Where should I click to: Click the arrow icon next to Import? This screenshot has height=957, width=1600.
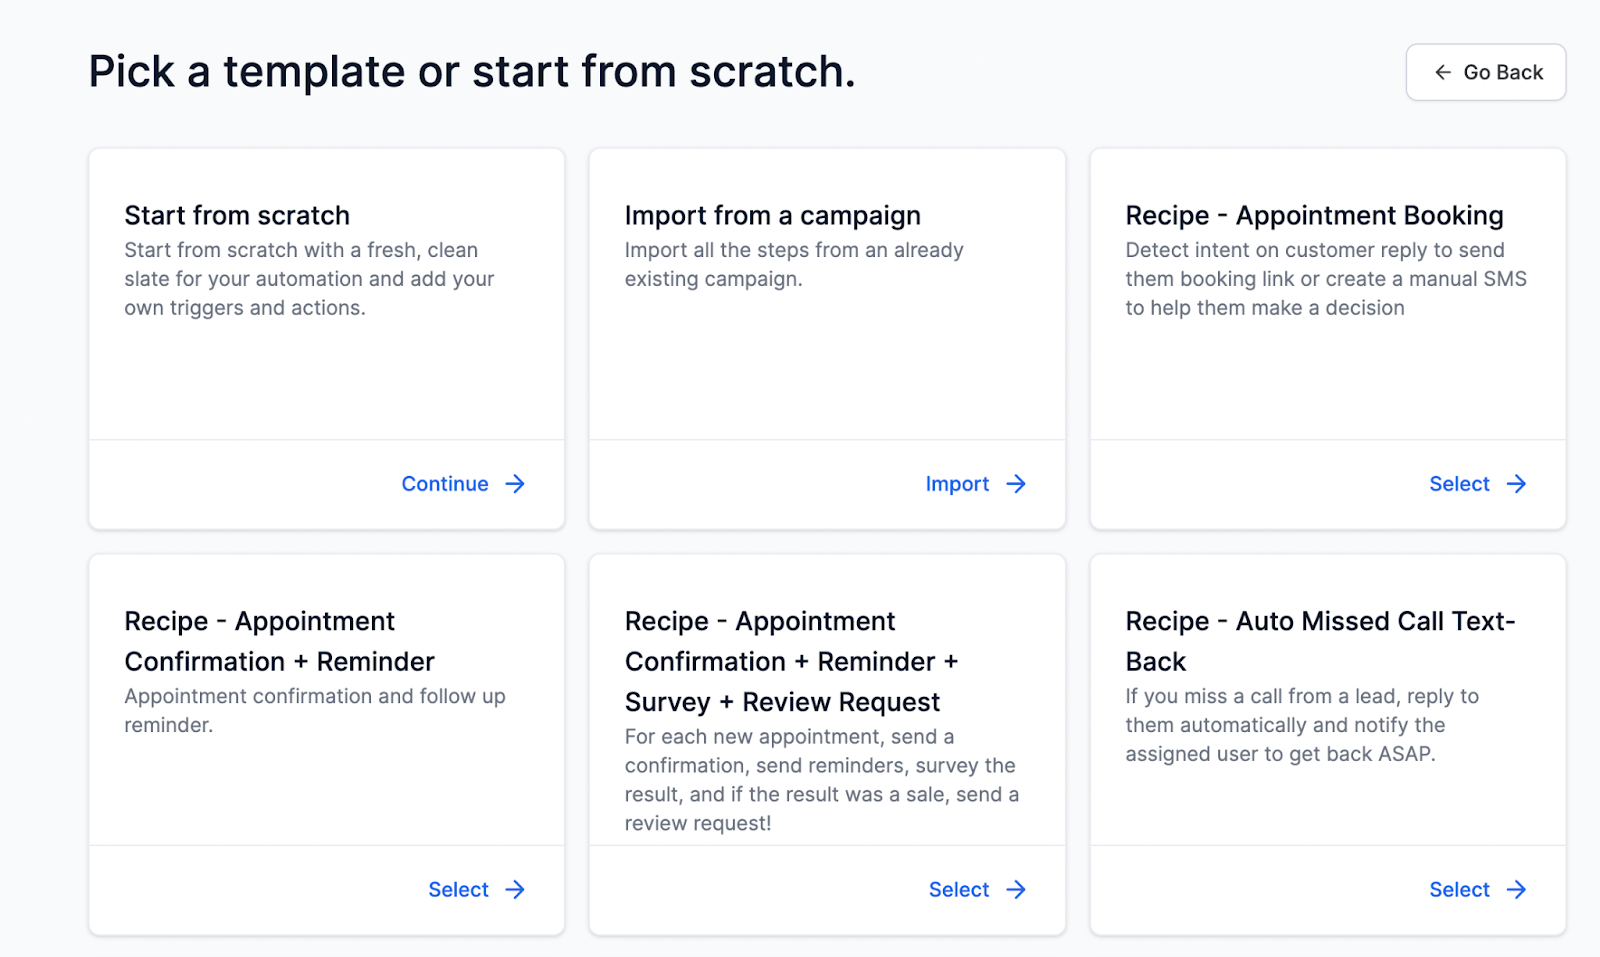(x=1016, y=484)
